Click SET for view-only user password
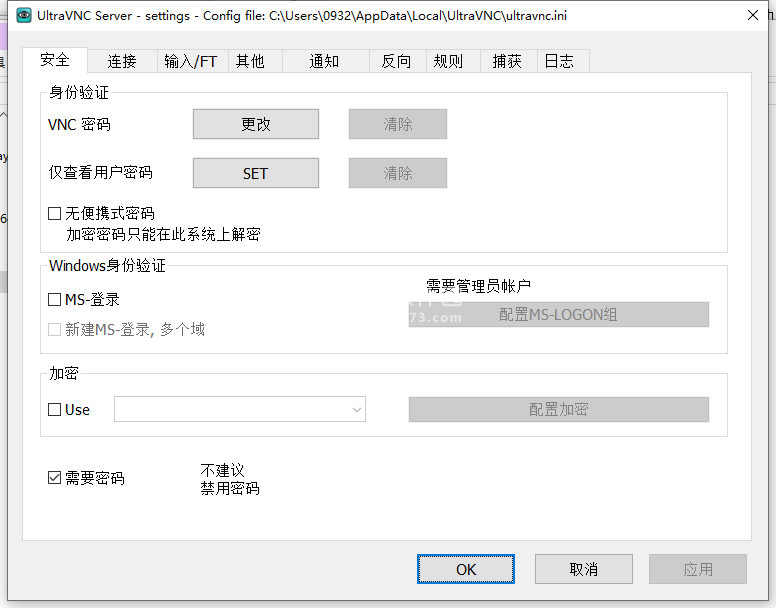Viewport: 776px width, 608px height. tap(256, 173)
